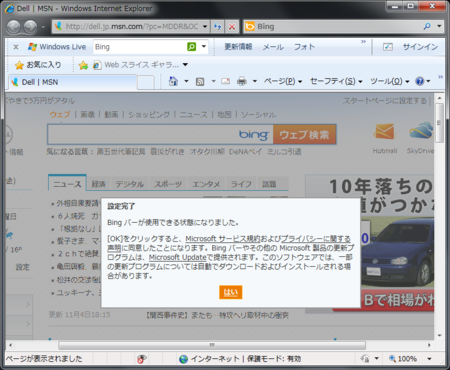The width and height of the screenshot is (450, 370).
Task: Select the ニュース news tab
Action: click(67, 184)
